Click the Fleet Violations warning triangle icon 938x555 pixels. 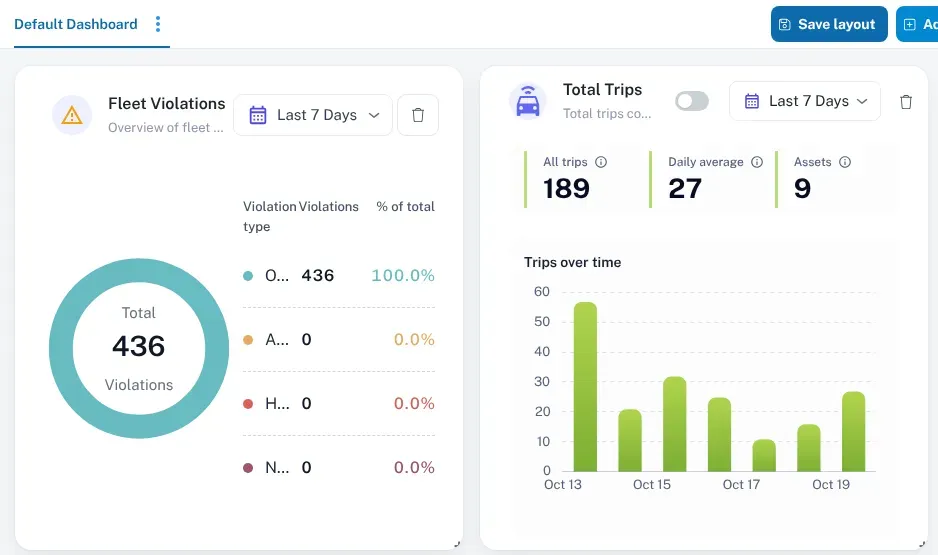coord(72,115)
